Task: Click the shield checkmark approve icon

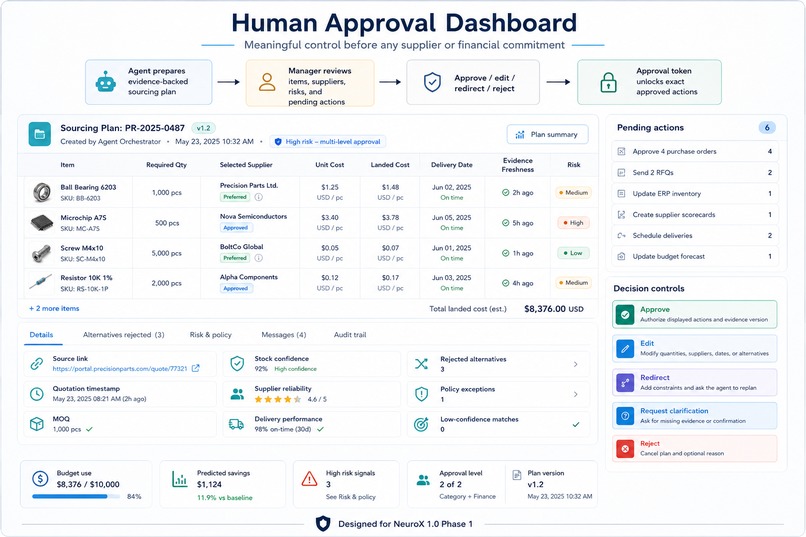Action: tap(432, 82)
